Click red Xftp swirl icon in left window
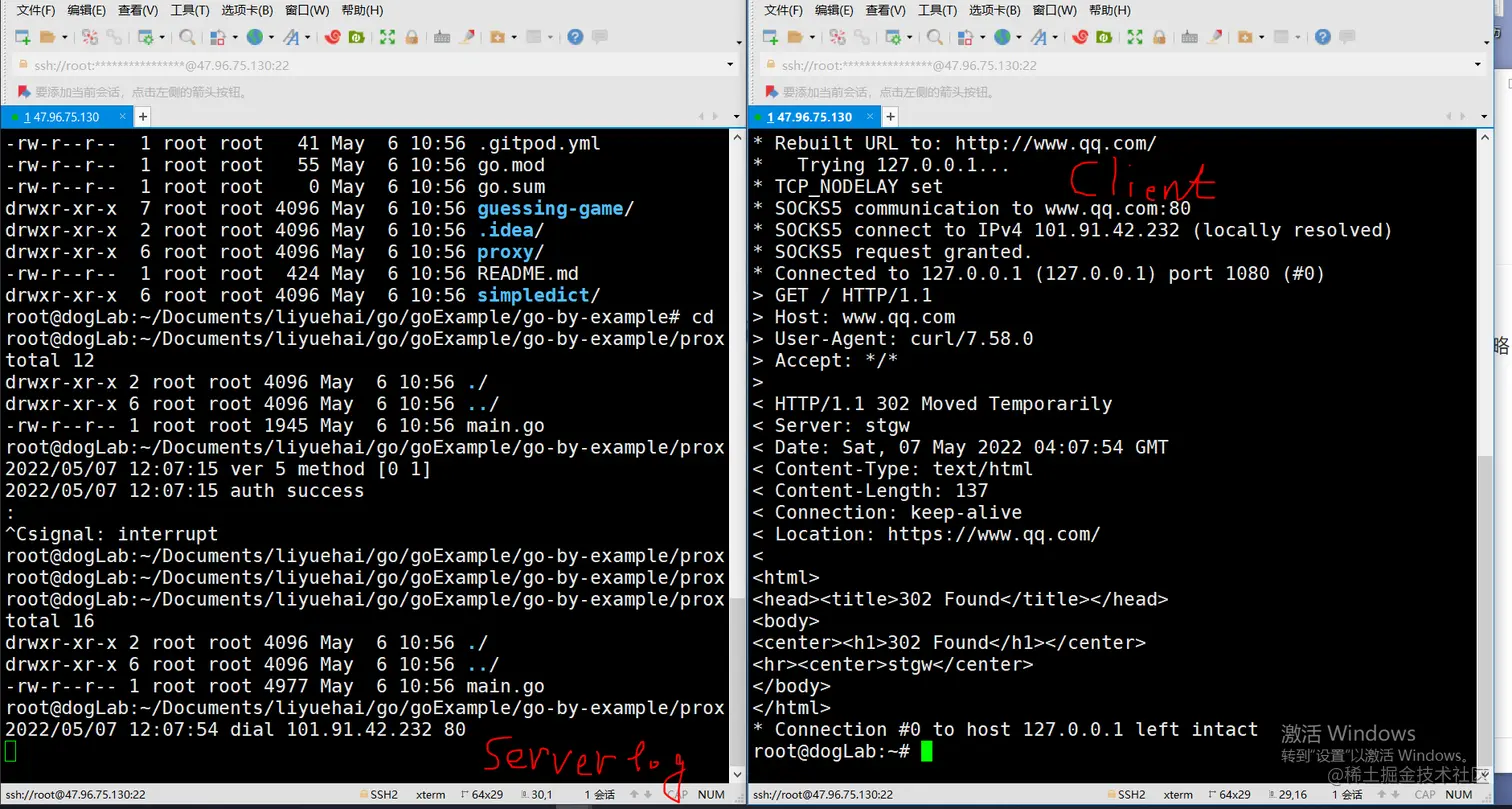Image resolution: width=1512 pixels, height=809 pixels. click(332, 37)
